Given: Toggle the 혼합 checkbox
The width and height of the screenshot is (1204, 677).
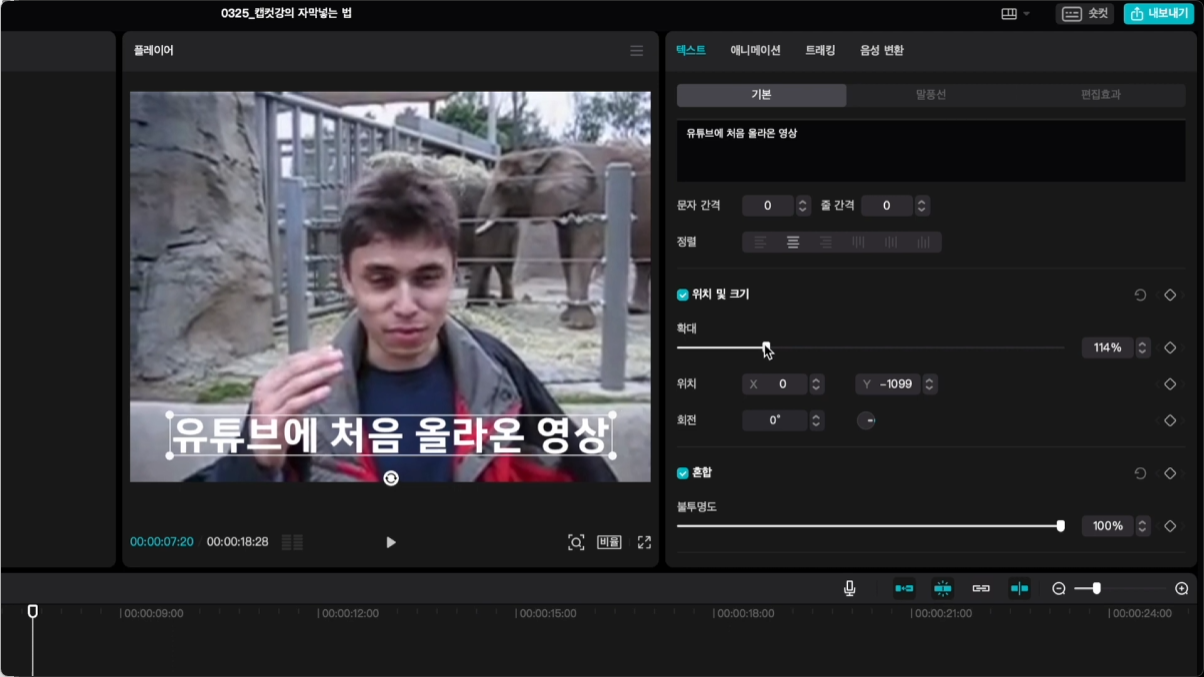Looking at the screenshot, I should pos(683,473).
